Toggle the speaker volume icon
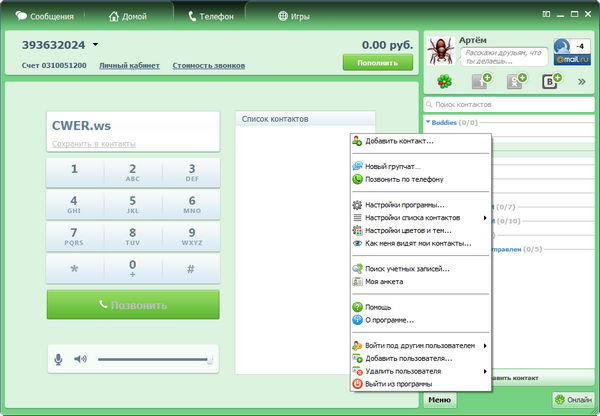Screen dimensions: 600x416 tap(80, 359)
